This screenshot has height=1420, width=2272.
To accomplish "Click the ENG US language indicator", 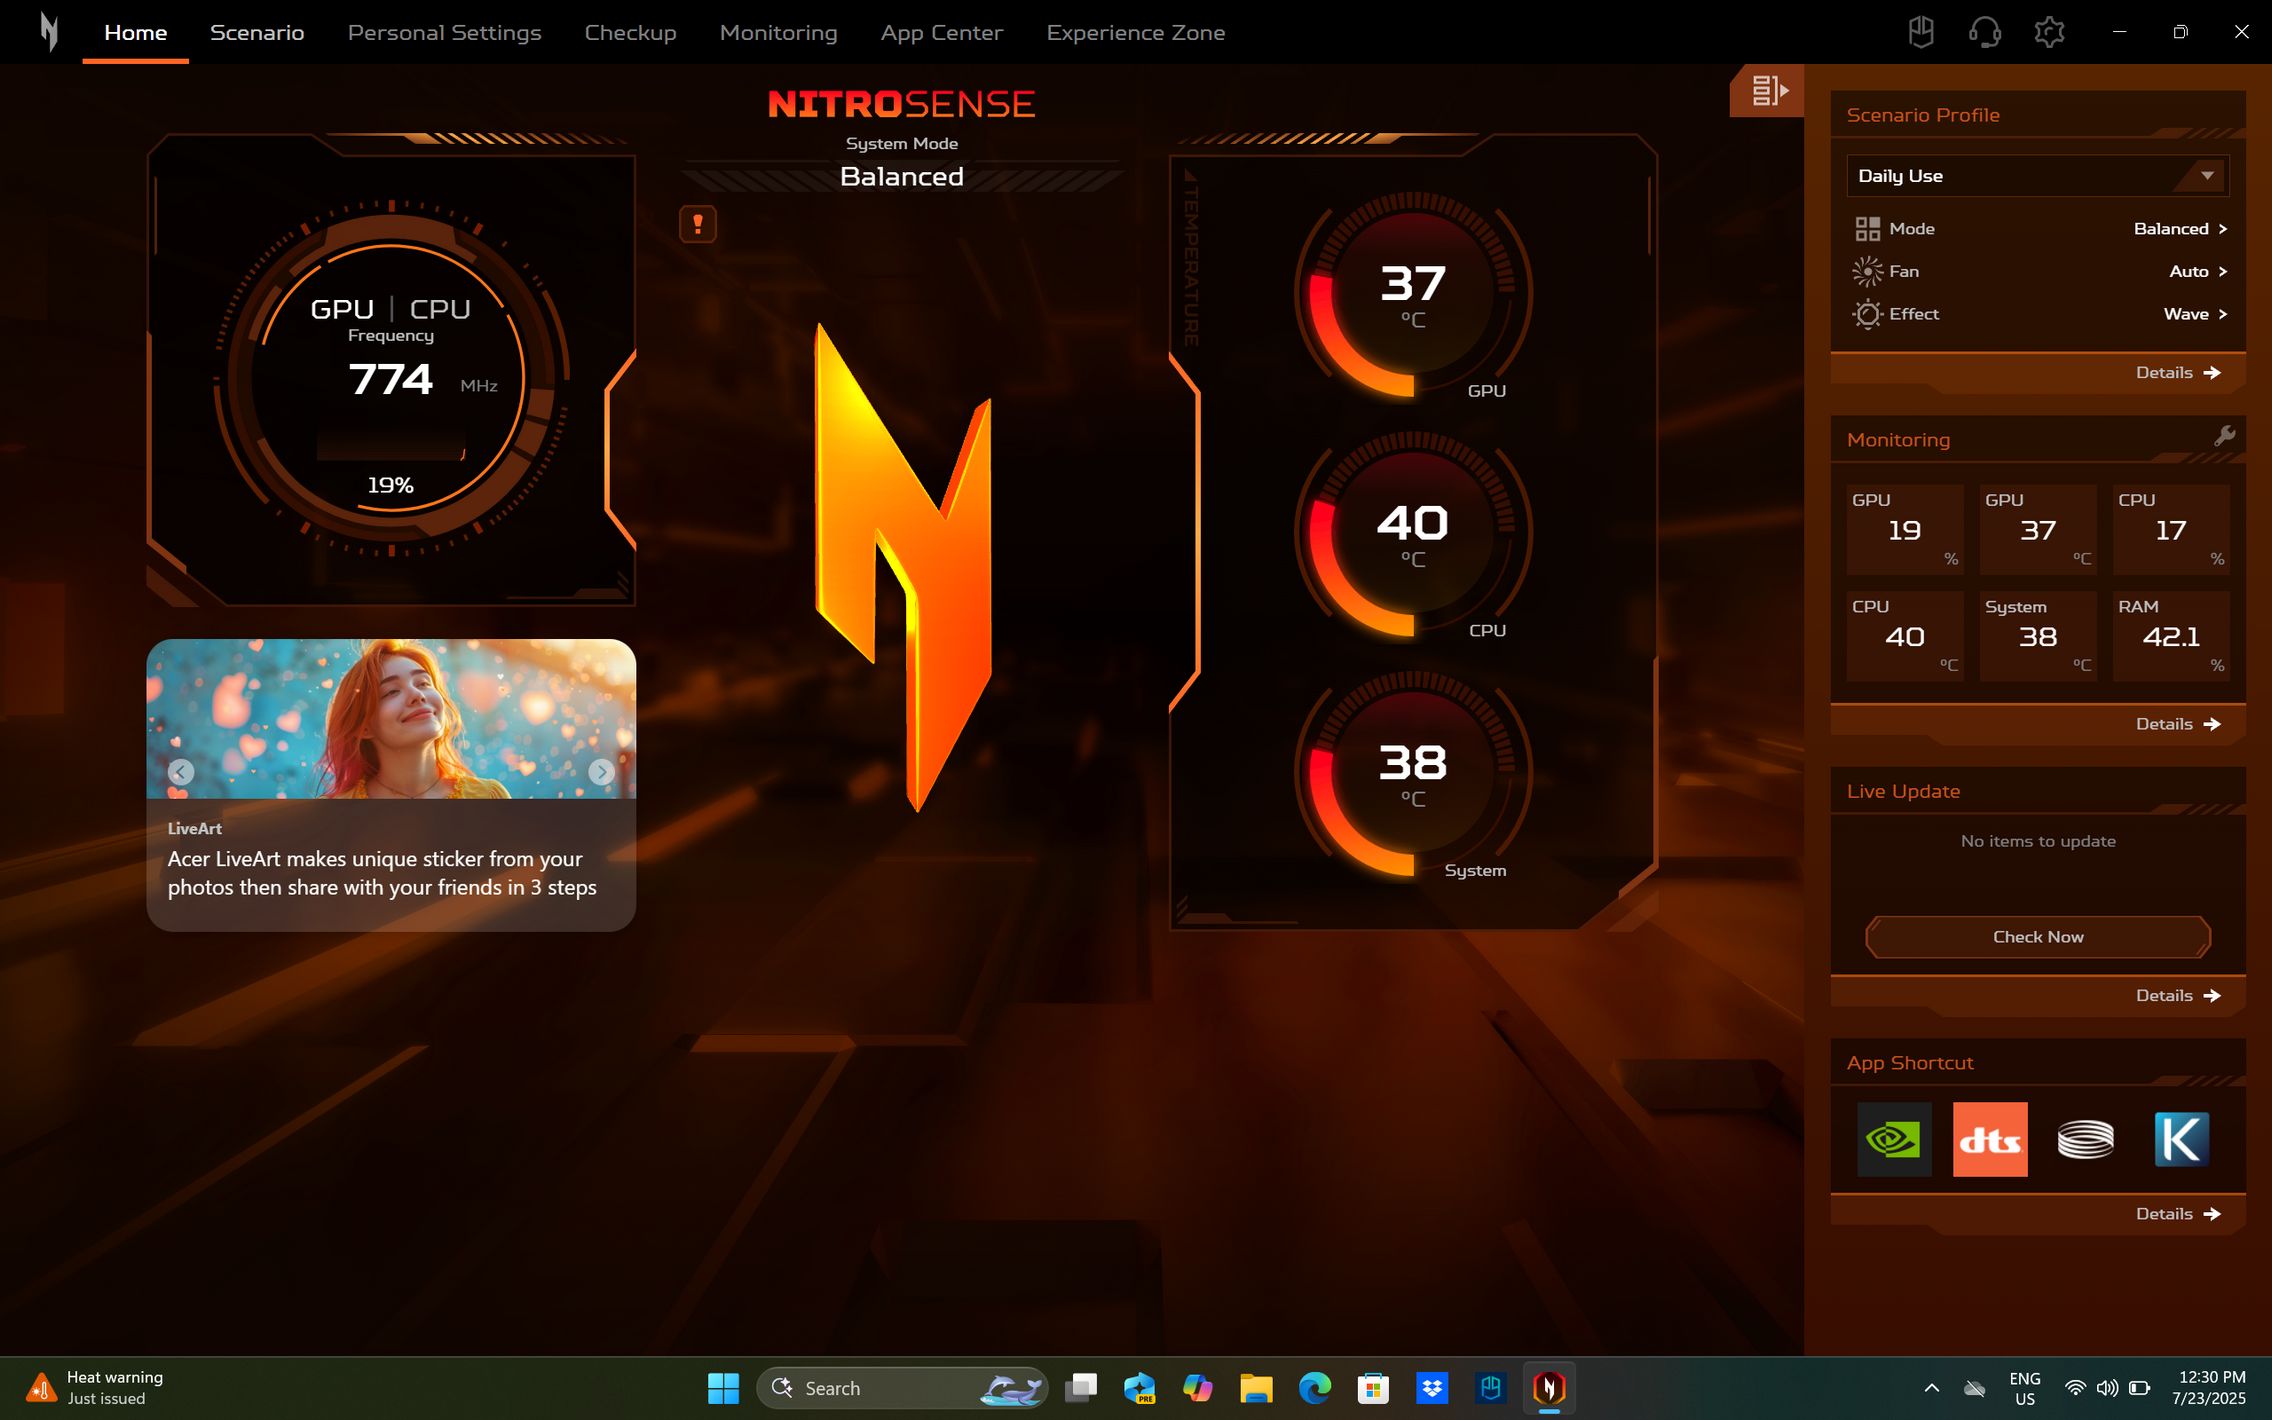I will coord(2024,1388).
